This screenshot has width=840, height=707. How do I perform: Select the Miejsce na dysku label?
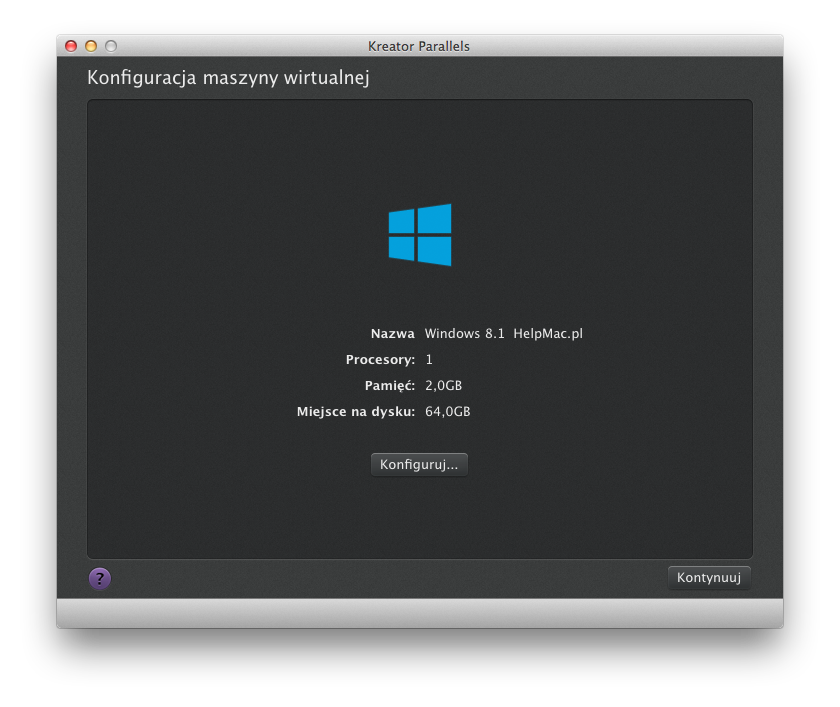[355, 412]
